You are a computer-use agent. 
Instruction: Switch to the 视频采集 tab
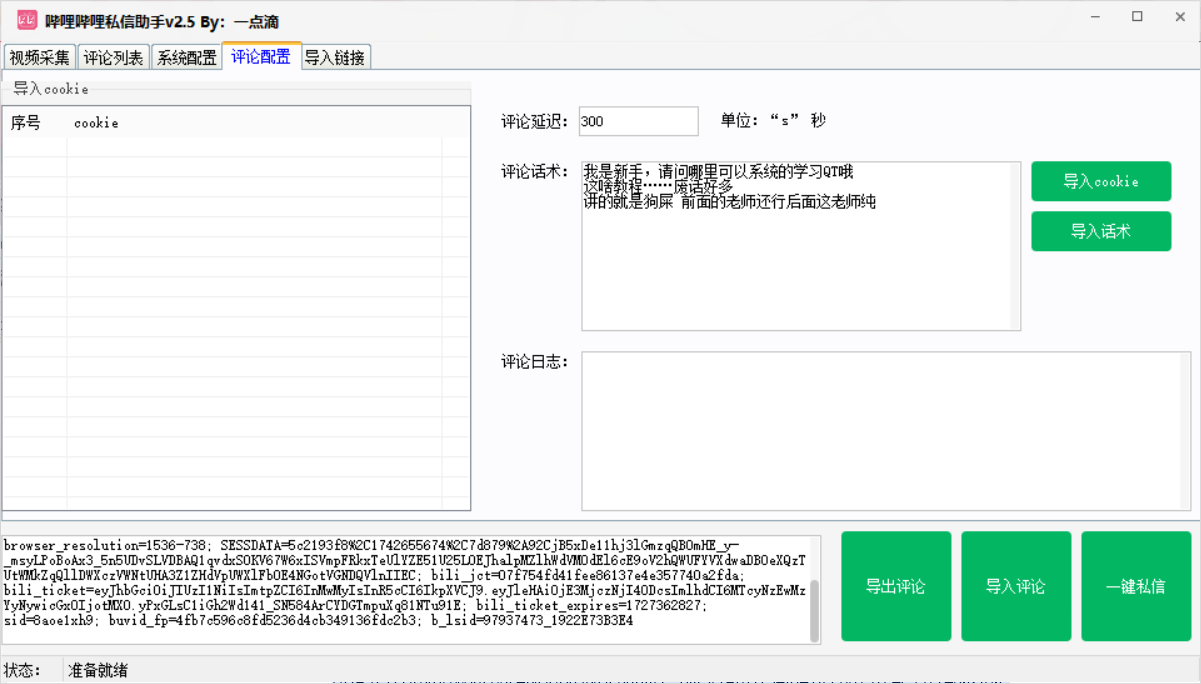coord(40,58)
